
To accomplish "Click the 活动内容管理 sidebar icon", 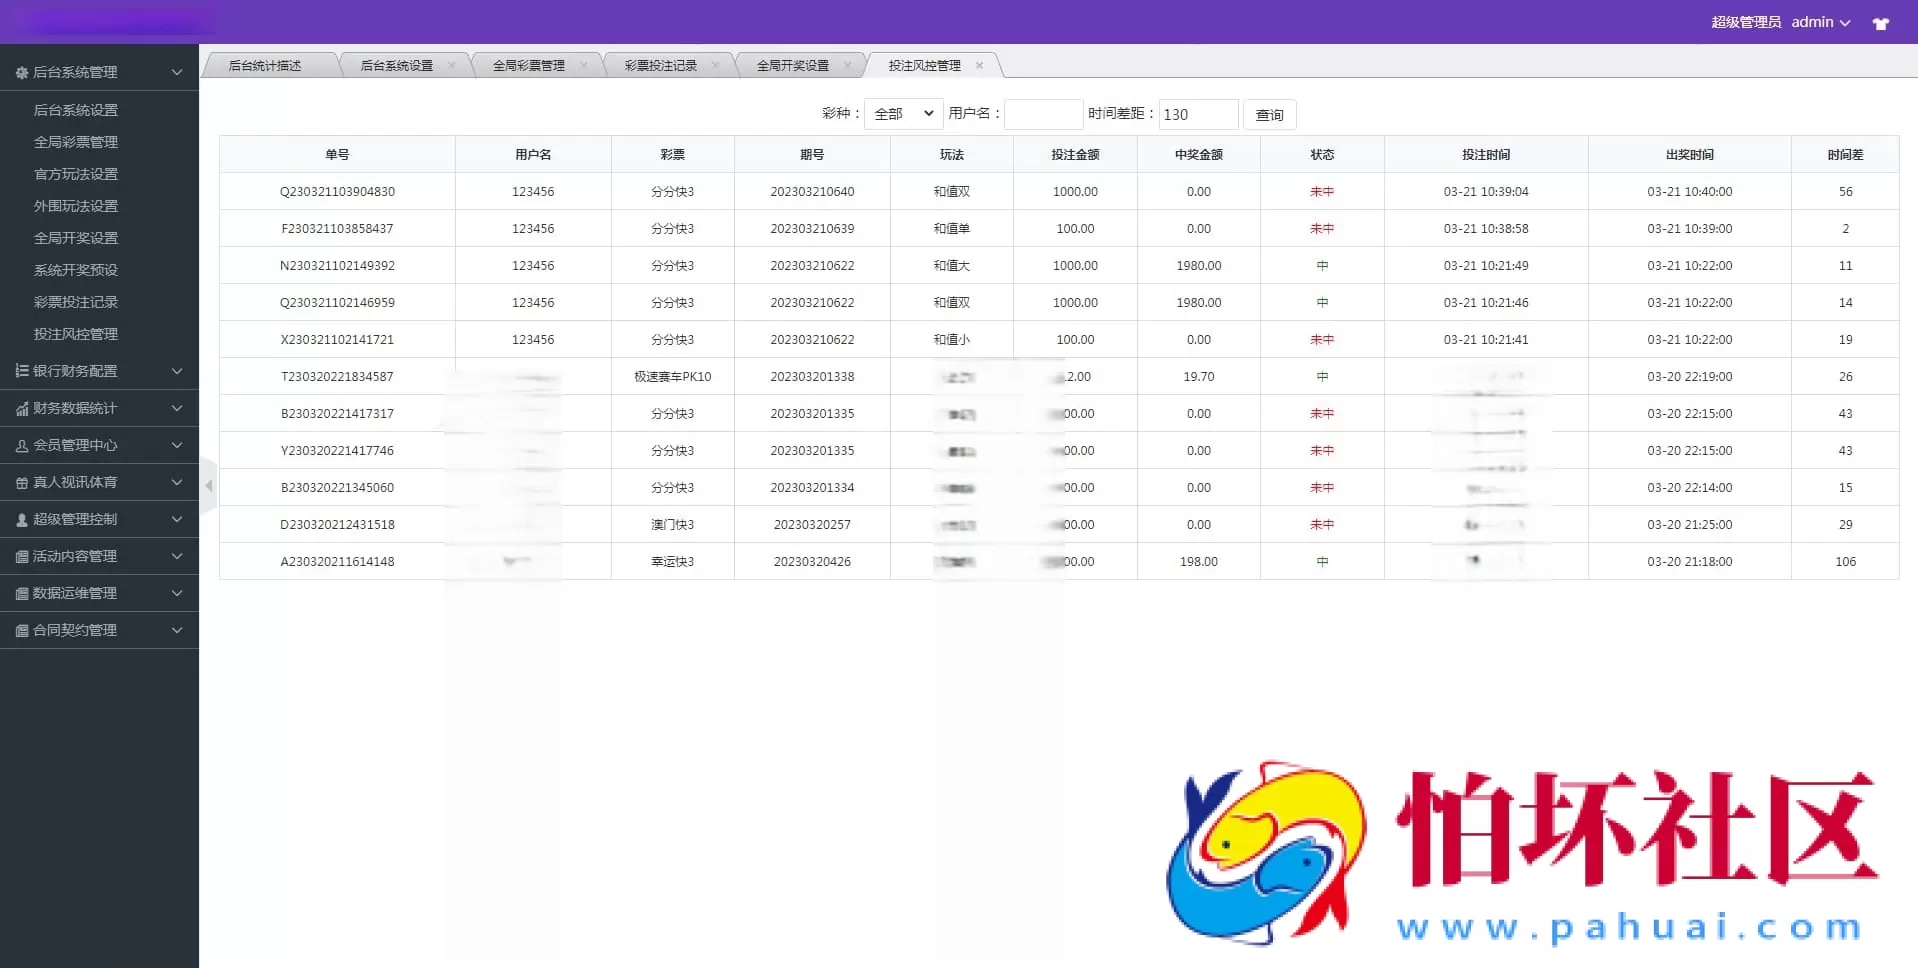I will click(x=21, y=556).
